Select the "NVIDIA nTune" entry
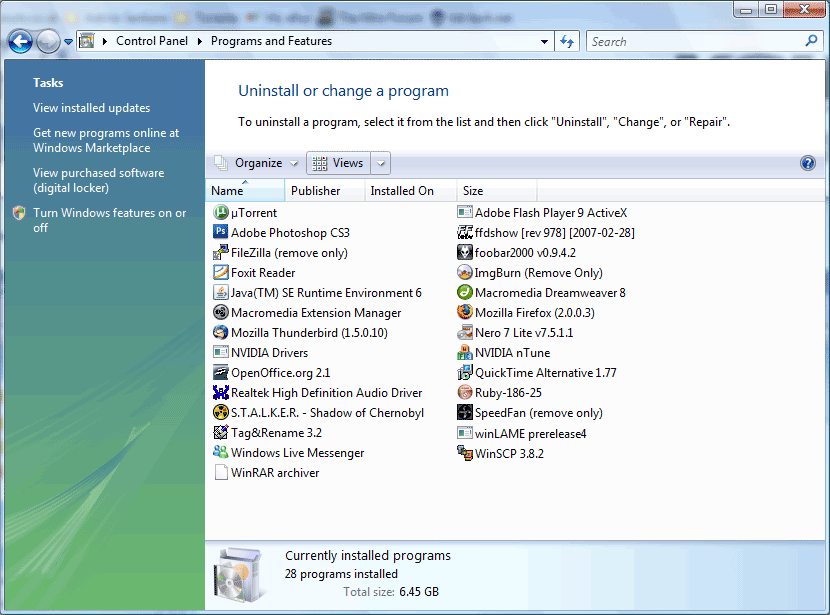830x615 pixels. 503,352
